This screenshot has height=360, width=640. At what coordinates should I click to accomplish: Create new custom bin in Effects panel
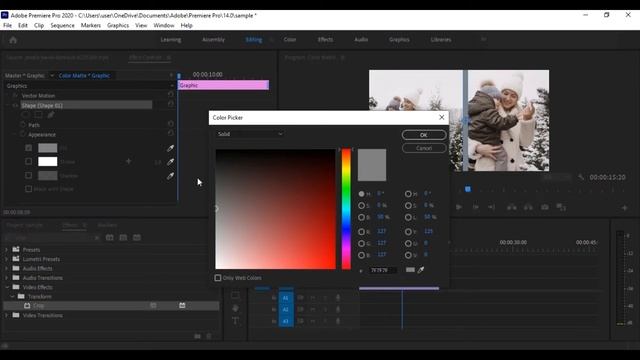[198, 336]
